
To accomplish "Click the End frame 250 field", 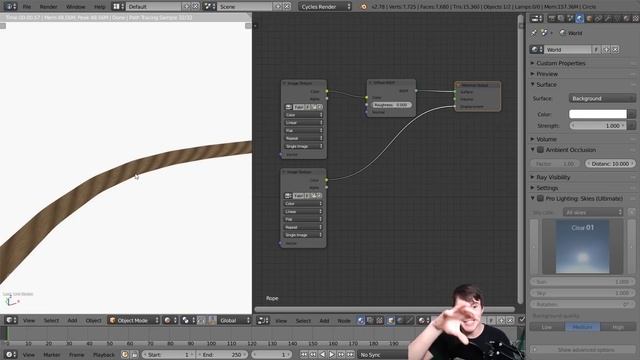I will click(x=221, y=355).
